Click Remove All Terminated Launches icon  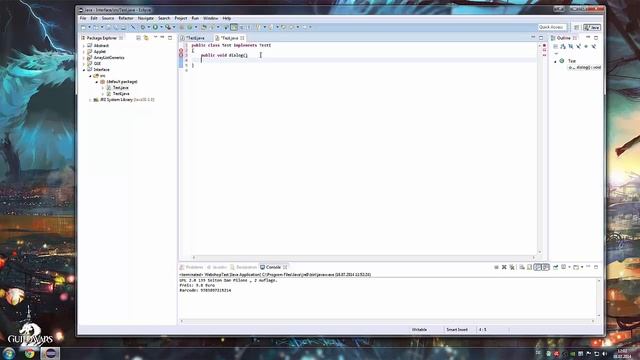point(512,267)
